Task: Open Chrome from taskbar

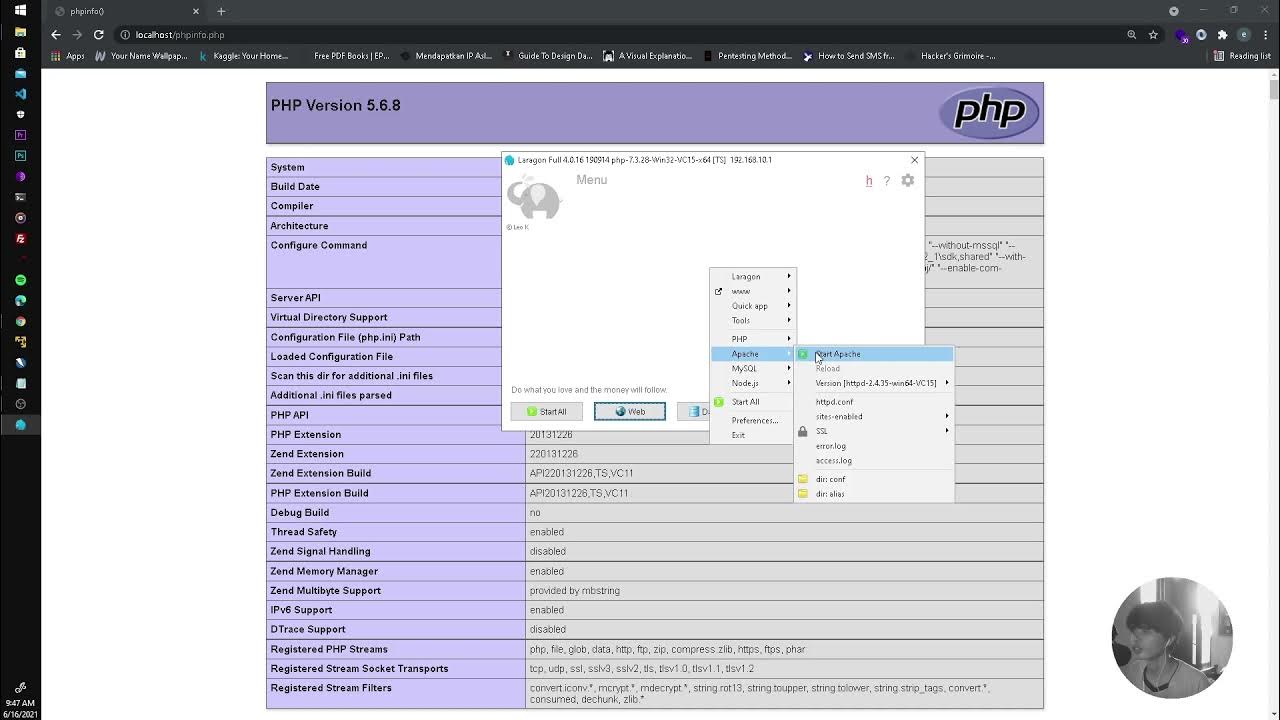Action: (20, 321)
